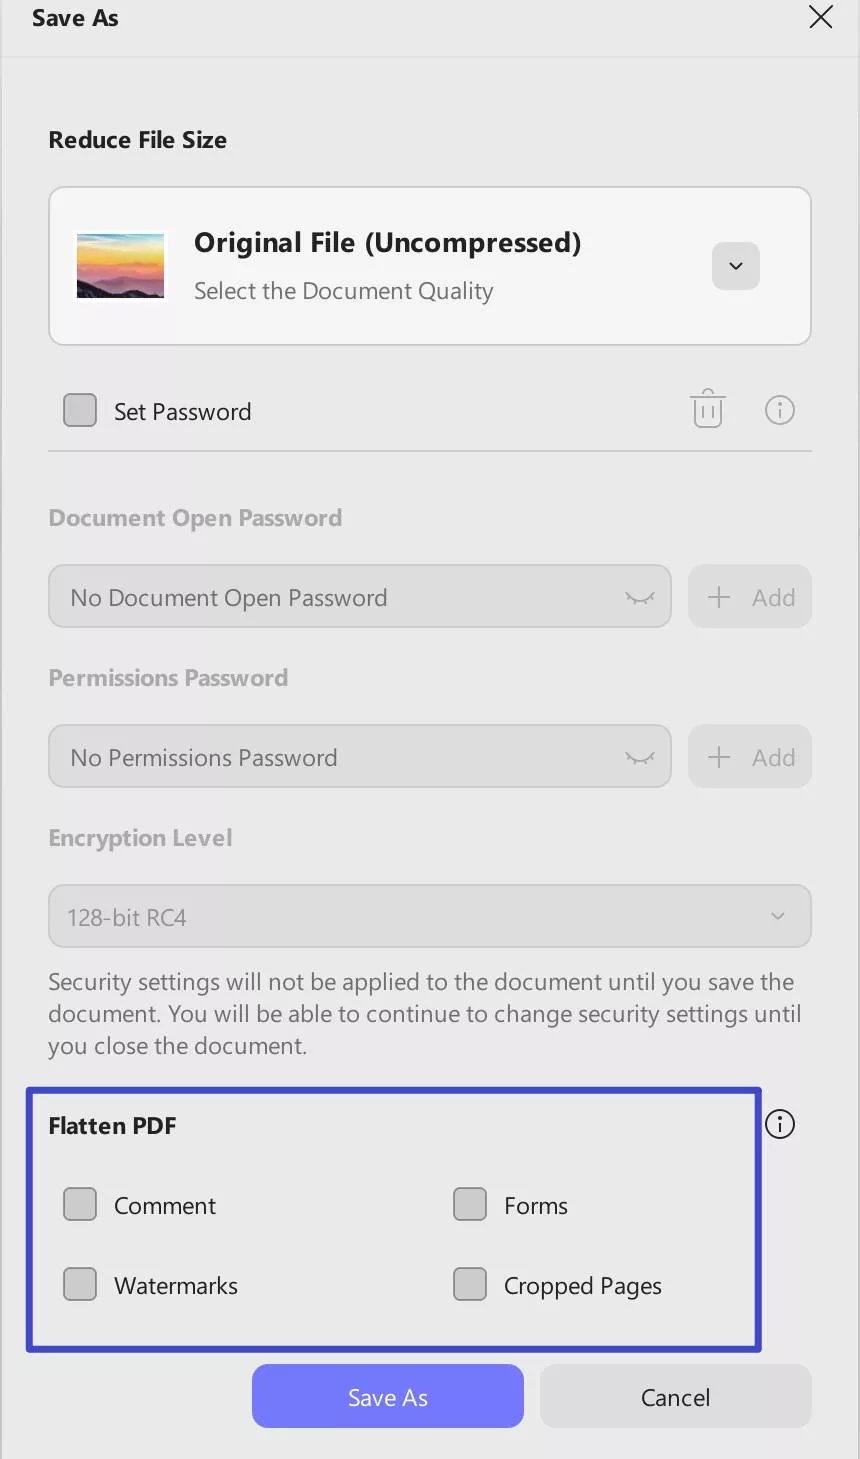This screenshot has height=1459, width=860.
Task: Open the 128-bit RC4 encryption dropdown
Action: tap(430, 916)
